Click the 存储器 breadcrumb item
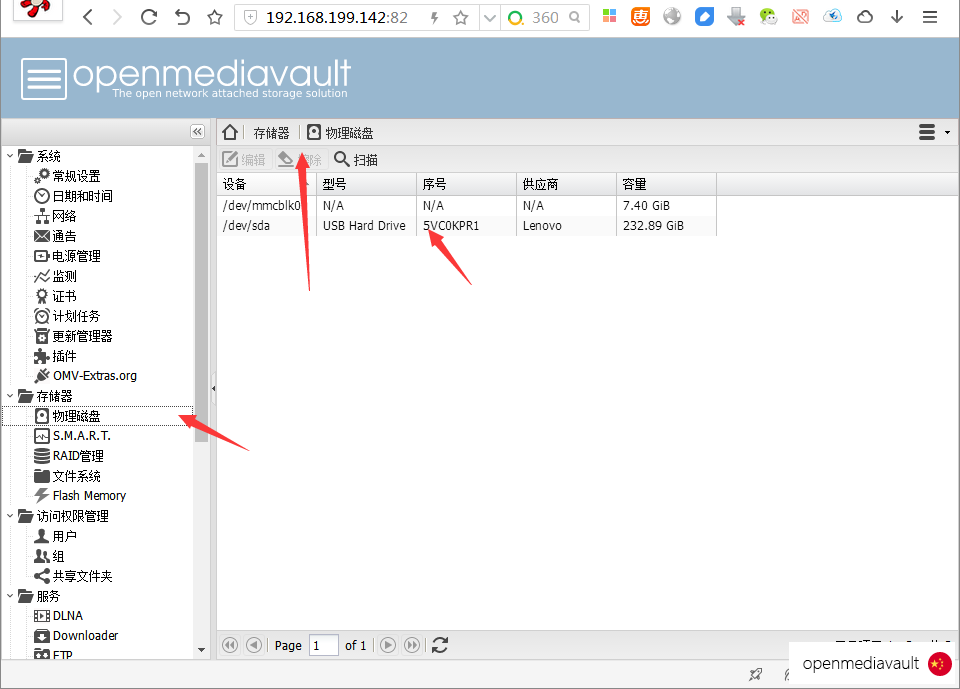Screen dimensions: 960x689 click(x=271, y=133)
